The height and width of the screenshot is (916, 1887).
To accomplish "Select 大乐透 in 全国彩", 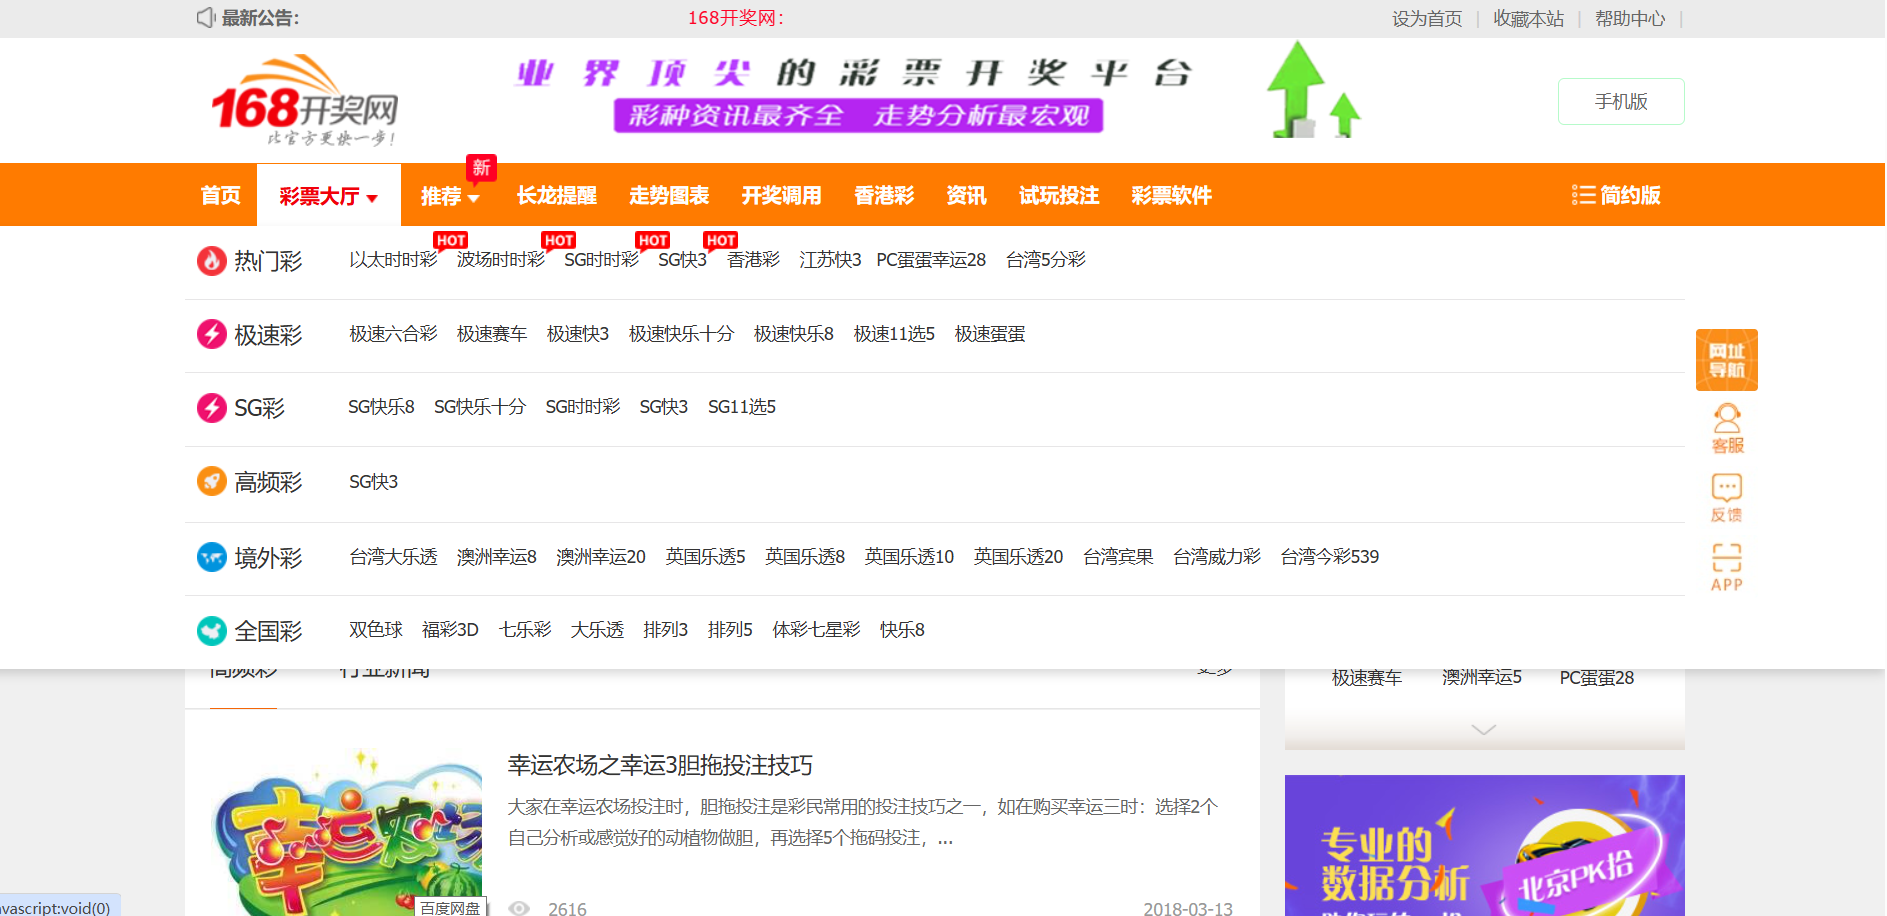I will point(597,630).
